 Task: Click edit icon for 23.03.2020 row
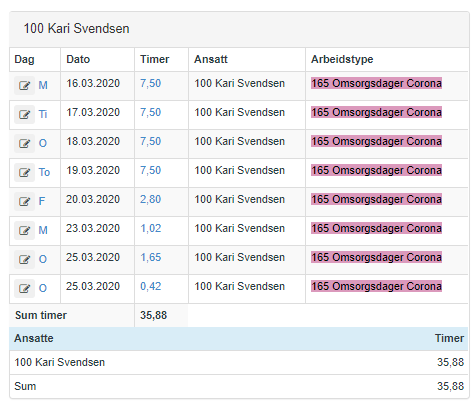24,230
